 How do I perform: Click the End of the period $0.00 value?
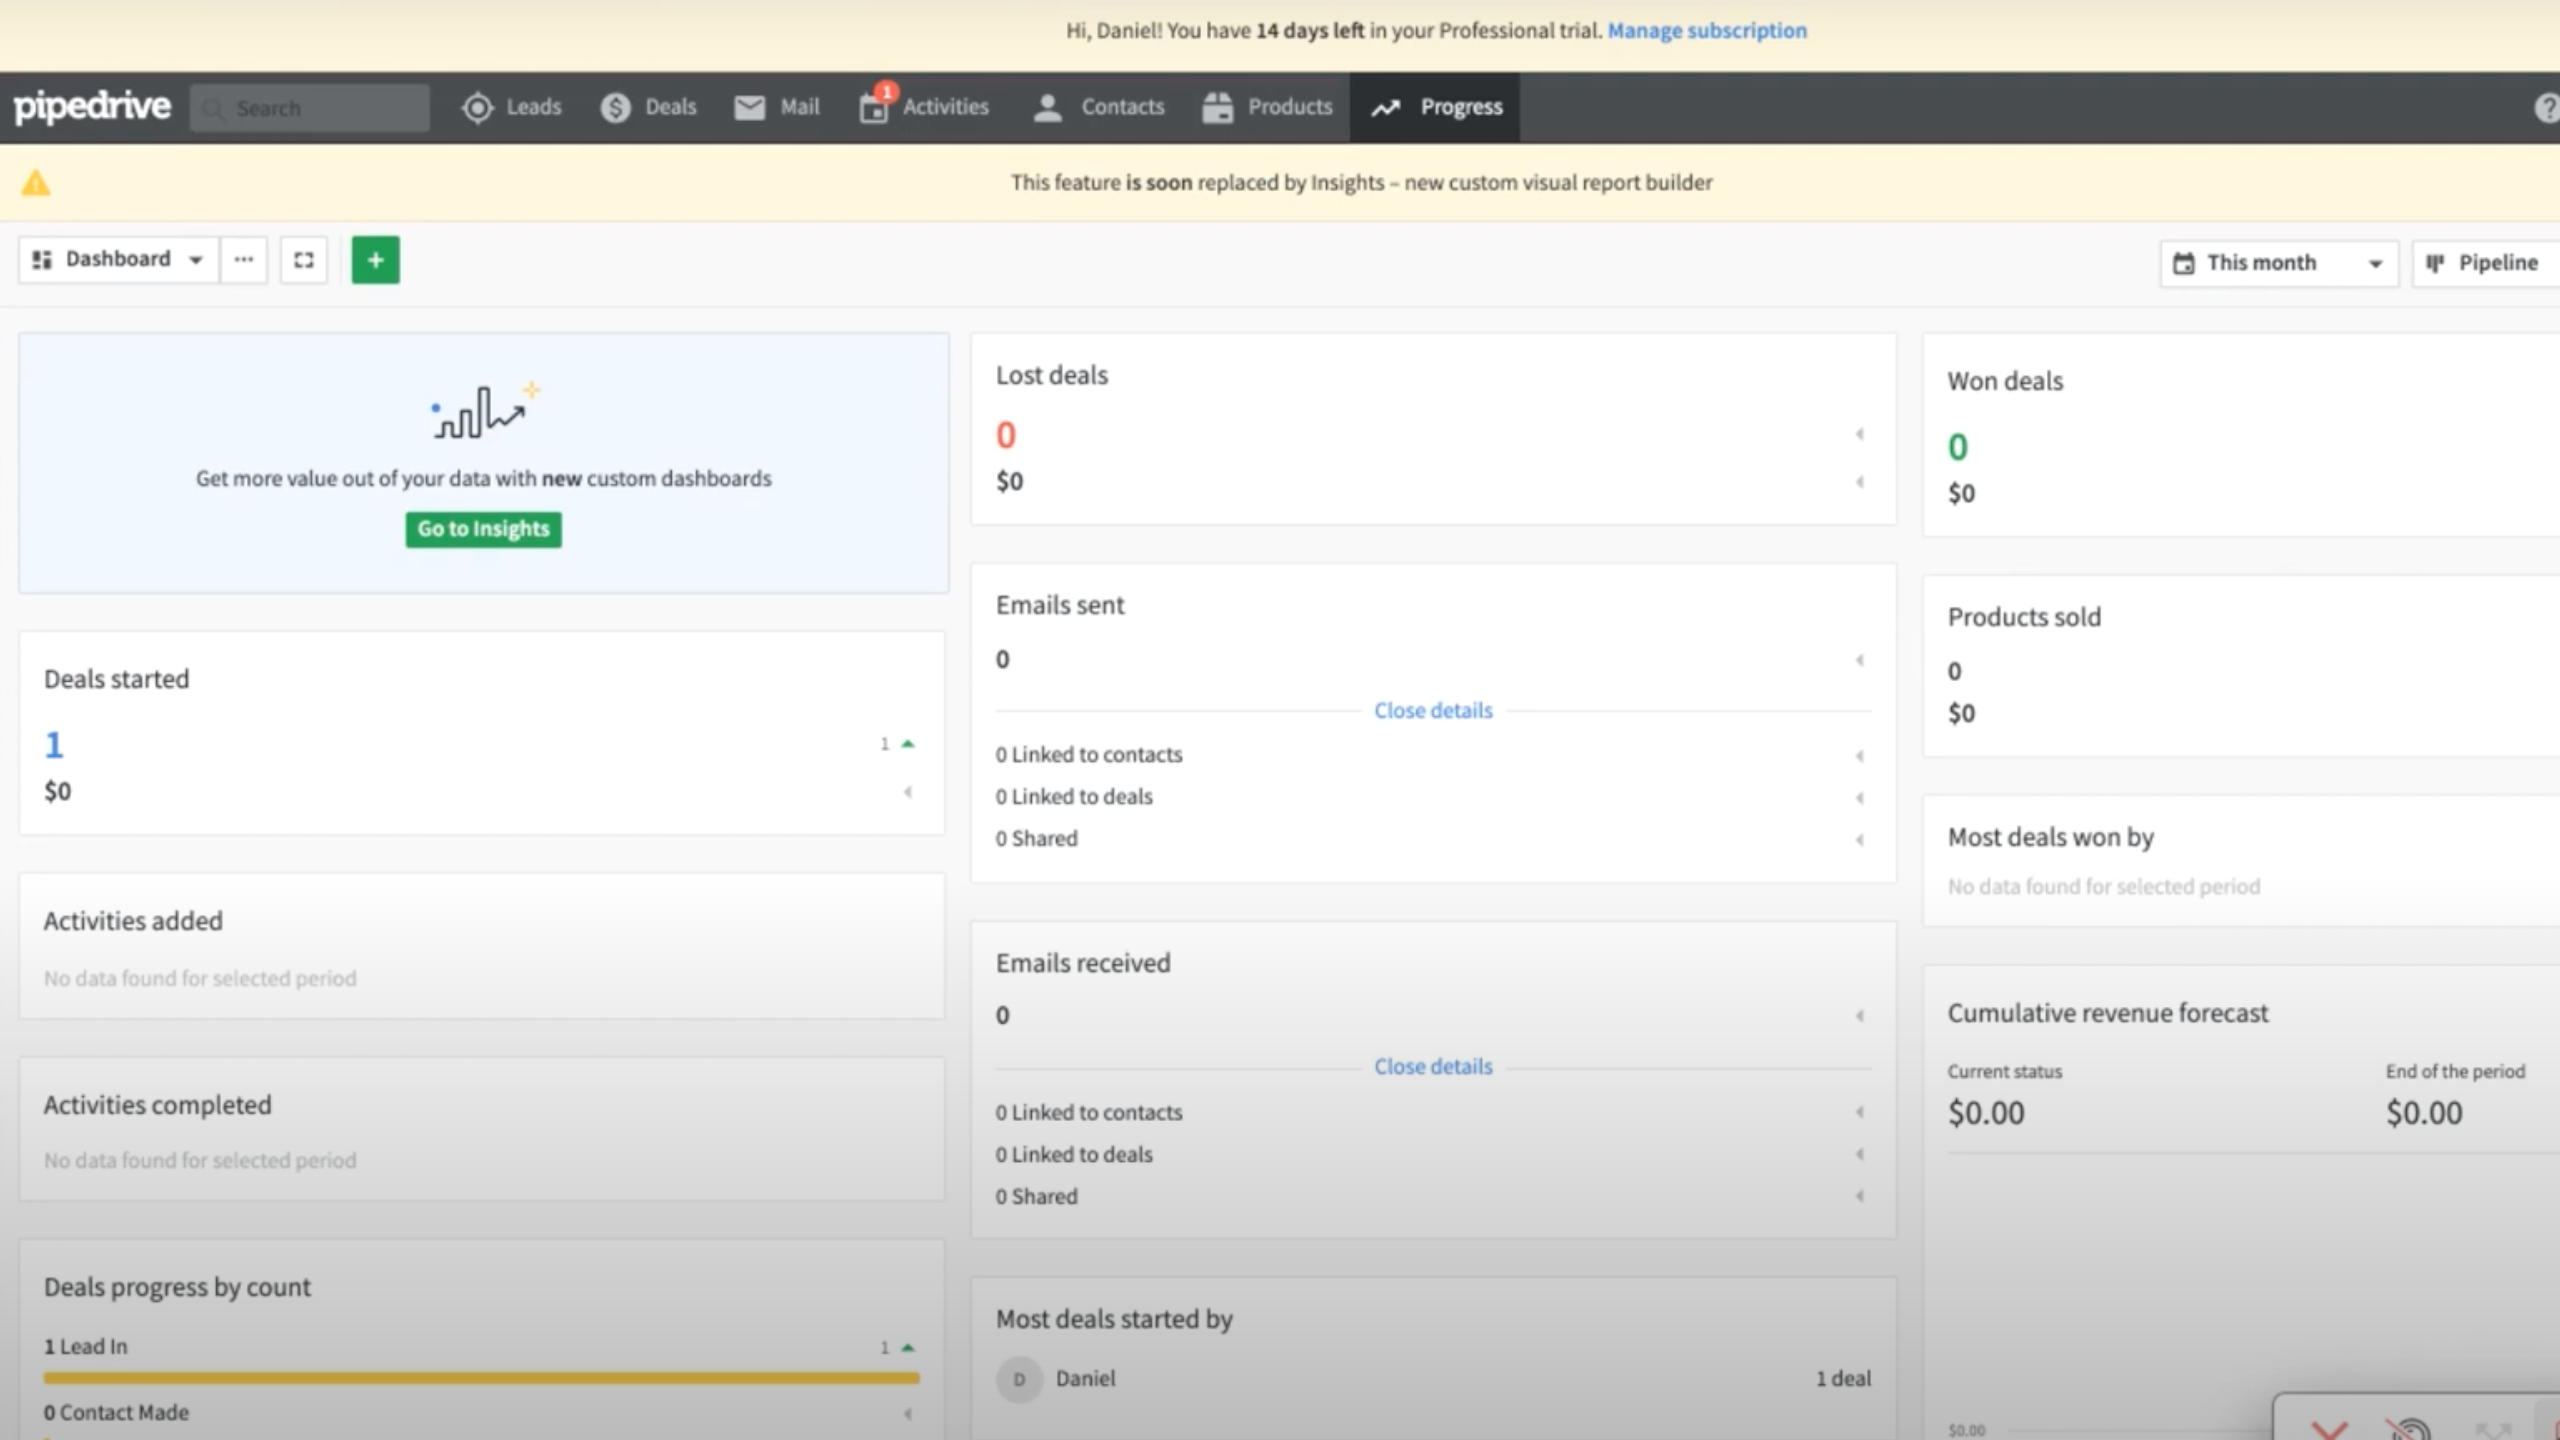tap(2424, 1113)
